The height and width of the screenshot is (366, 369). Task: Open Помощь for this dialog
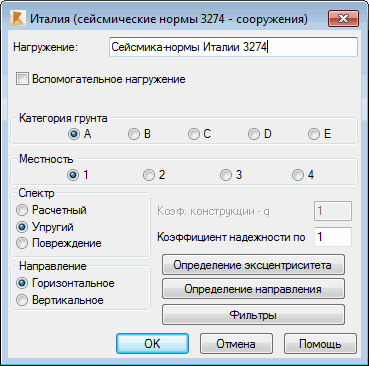320,344
